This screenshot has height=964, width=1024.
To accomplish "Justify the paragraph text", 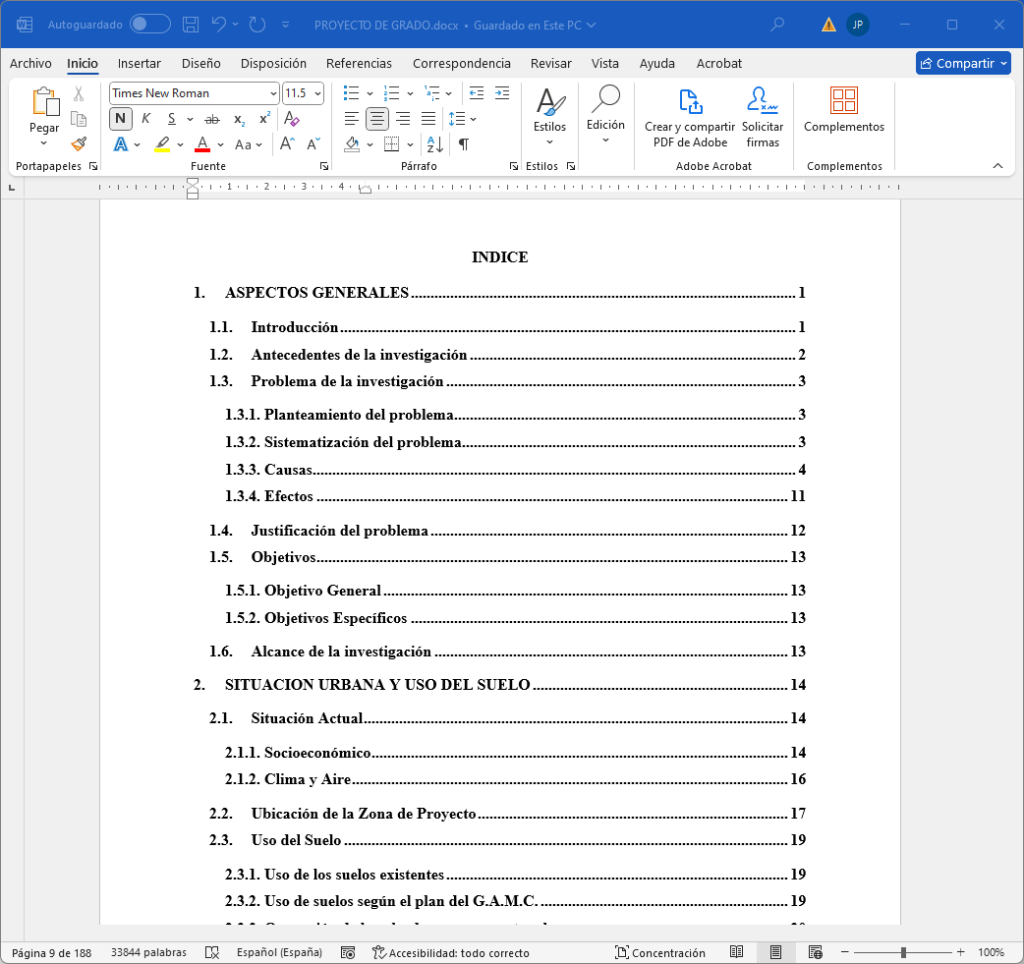I will (x=429, y=119).
